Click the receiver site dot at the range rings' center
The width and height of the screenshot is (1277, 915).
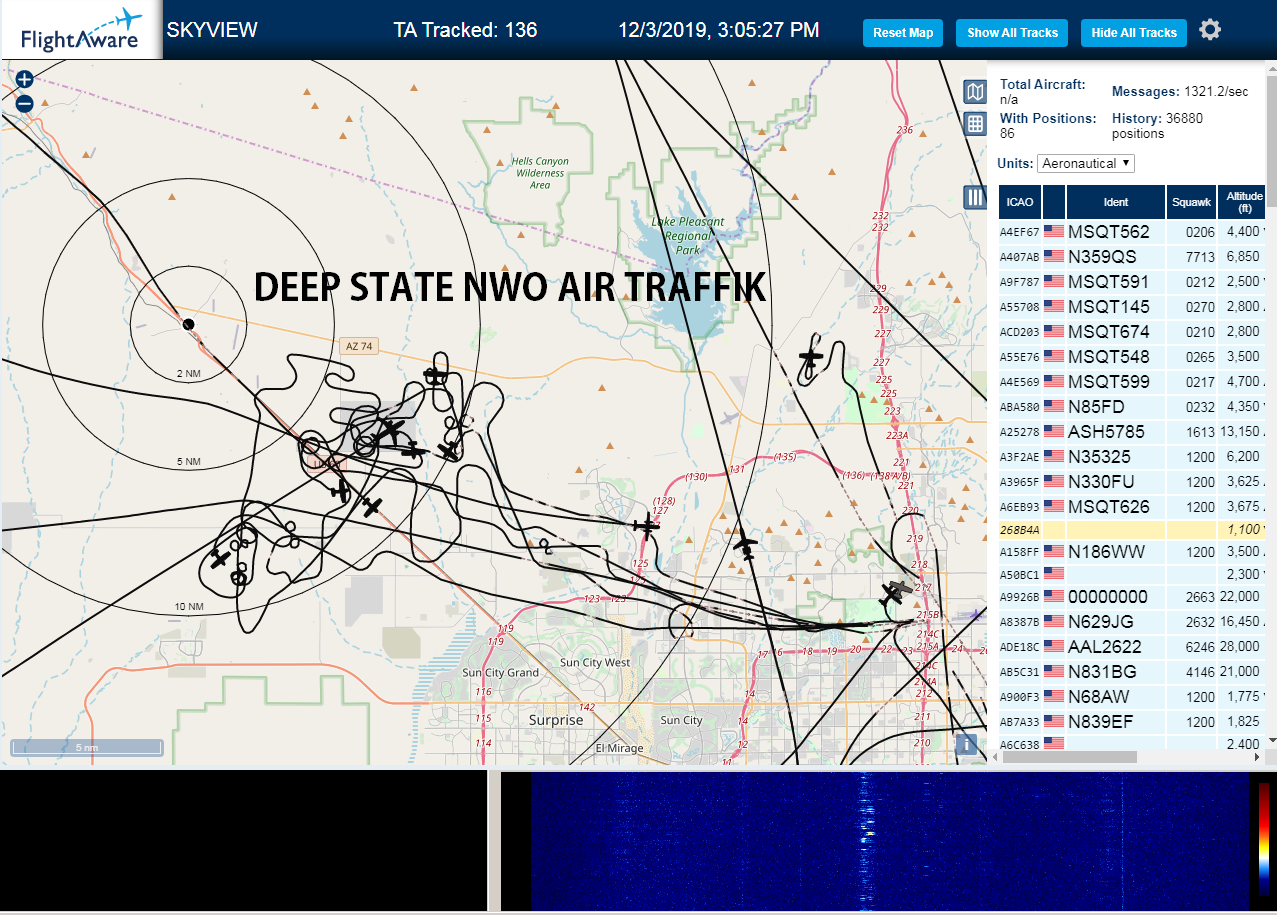point(187,323)
